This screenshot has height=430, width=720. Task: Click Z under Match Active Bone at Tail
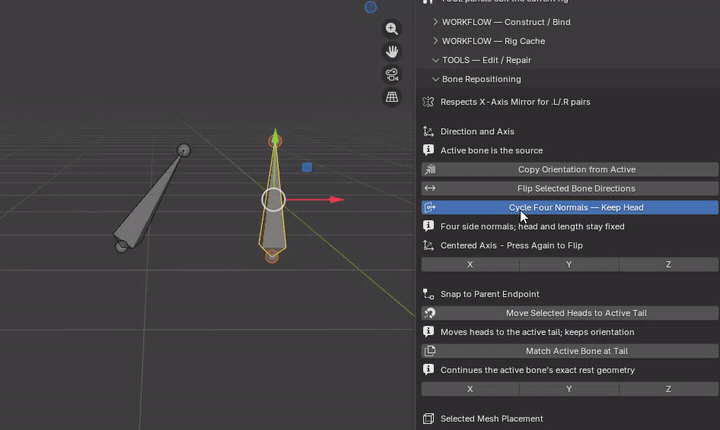pos(669,389)
